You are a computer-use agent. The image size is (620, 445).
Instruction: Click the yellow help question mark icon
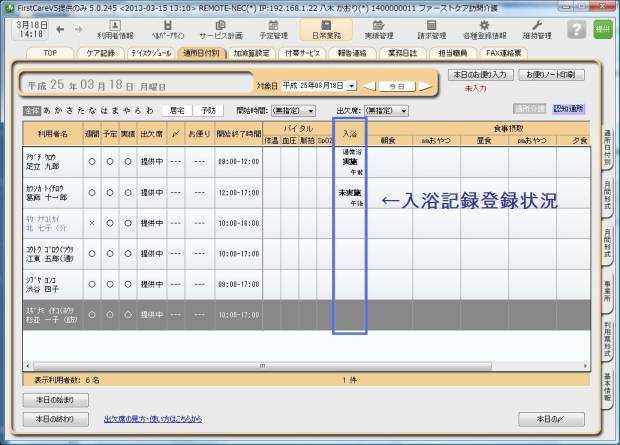coord(575,29)
